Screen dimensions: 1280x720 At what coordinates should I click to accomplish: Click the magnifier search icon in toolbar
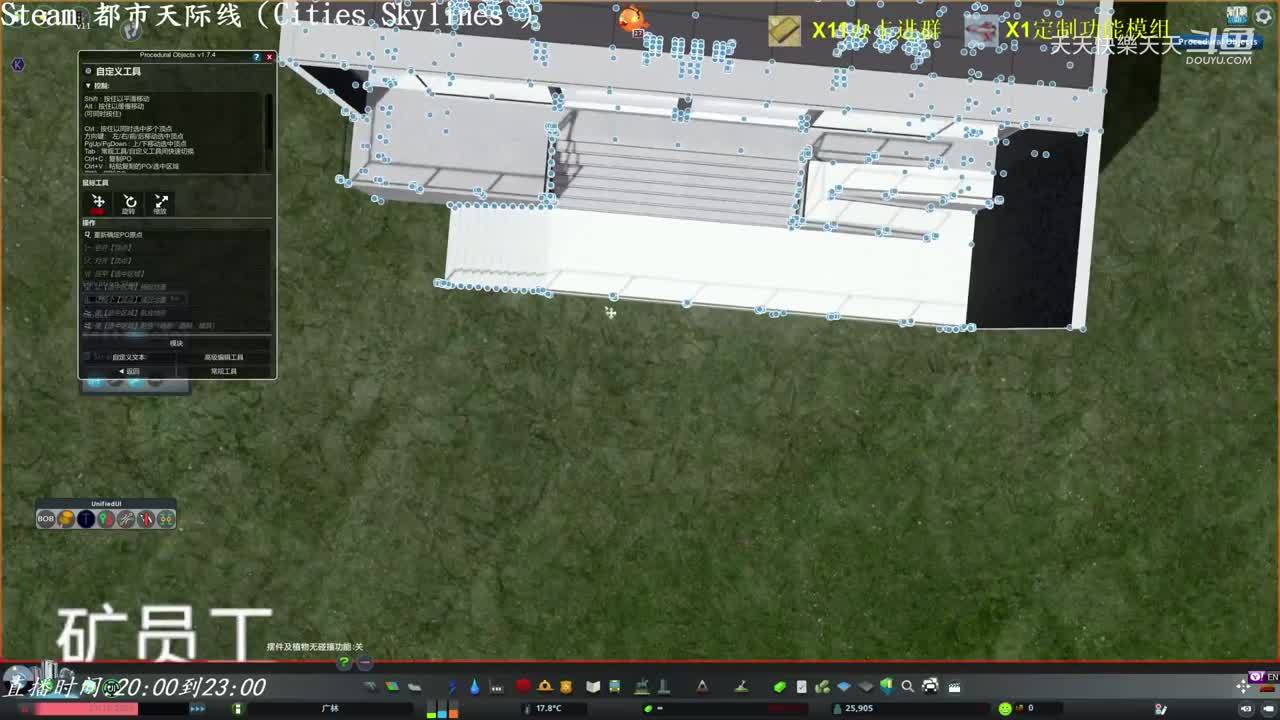pyautogui.click(x=907, y=686)
